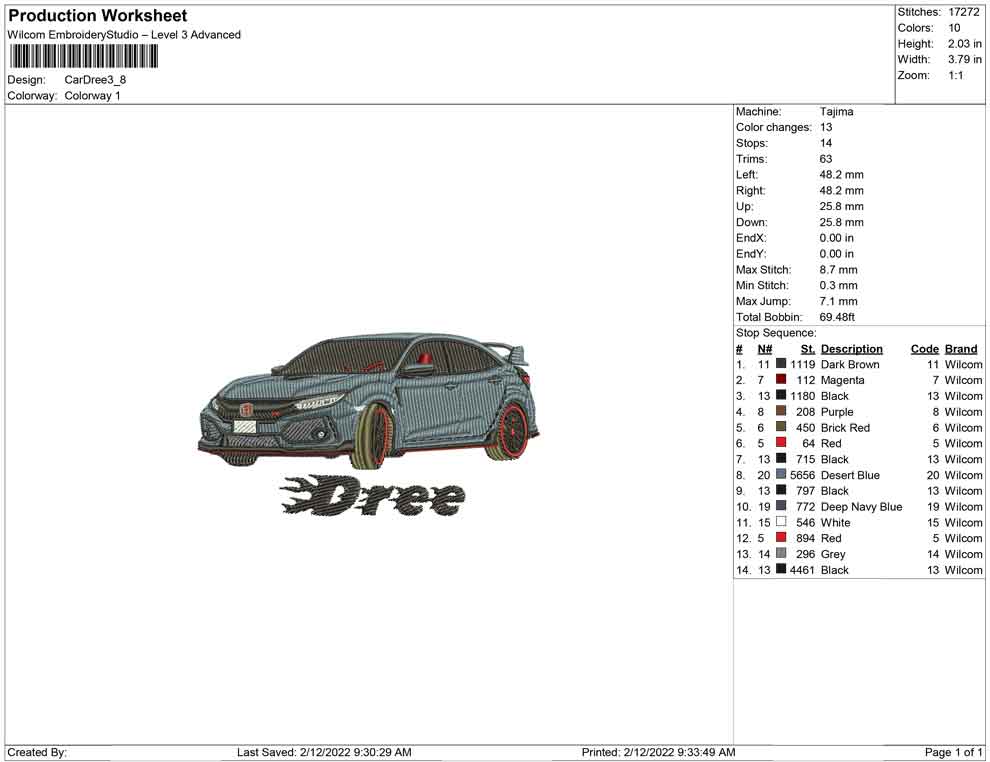
Task: Click the stitch count '4461' in row 14
Action: (x=802, y=569)
